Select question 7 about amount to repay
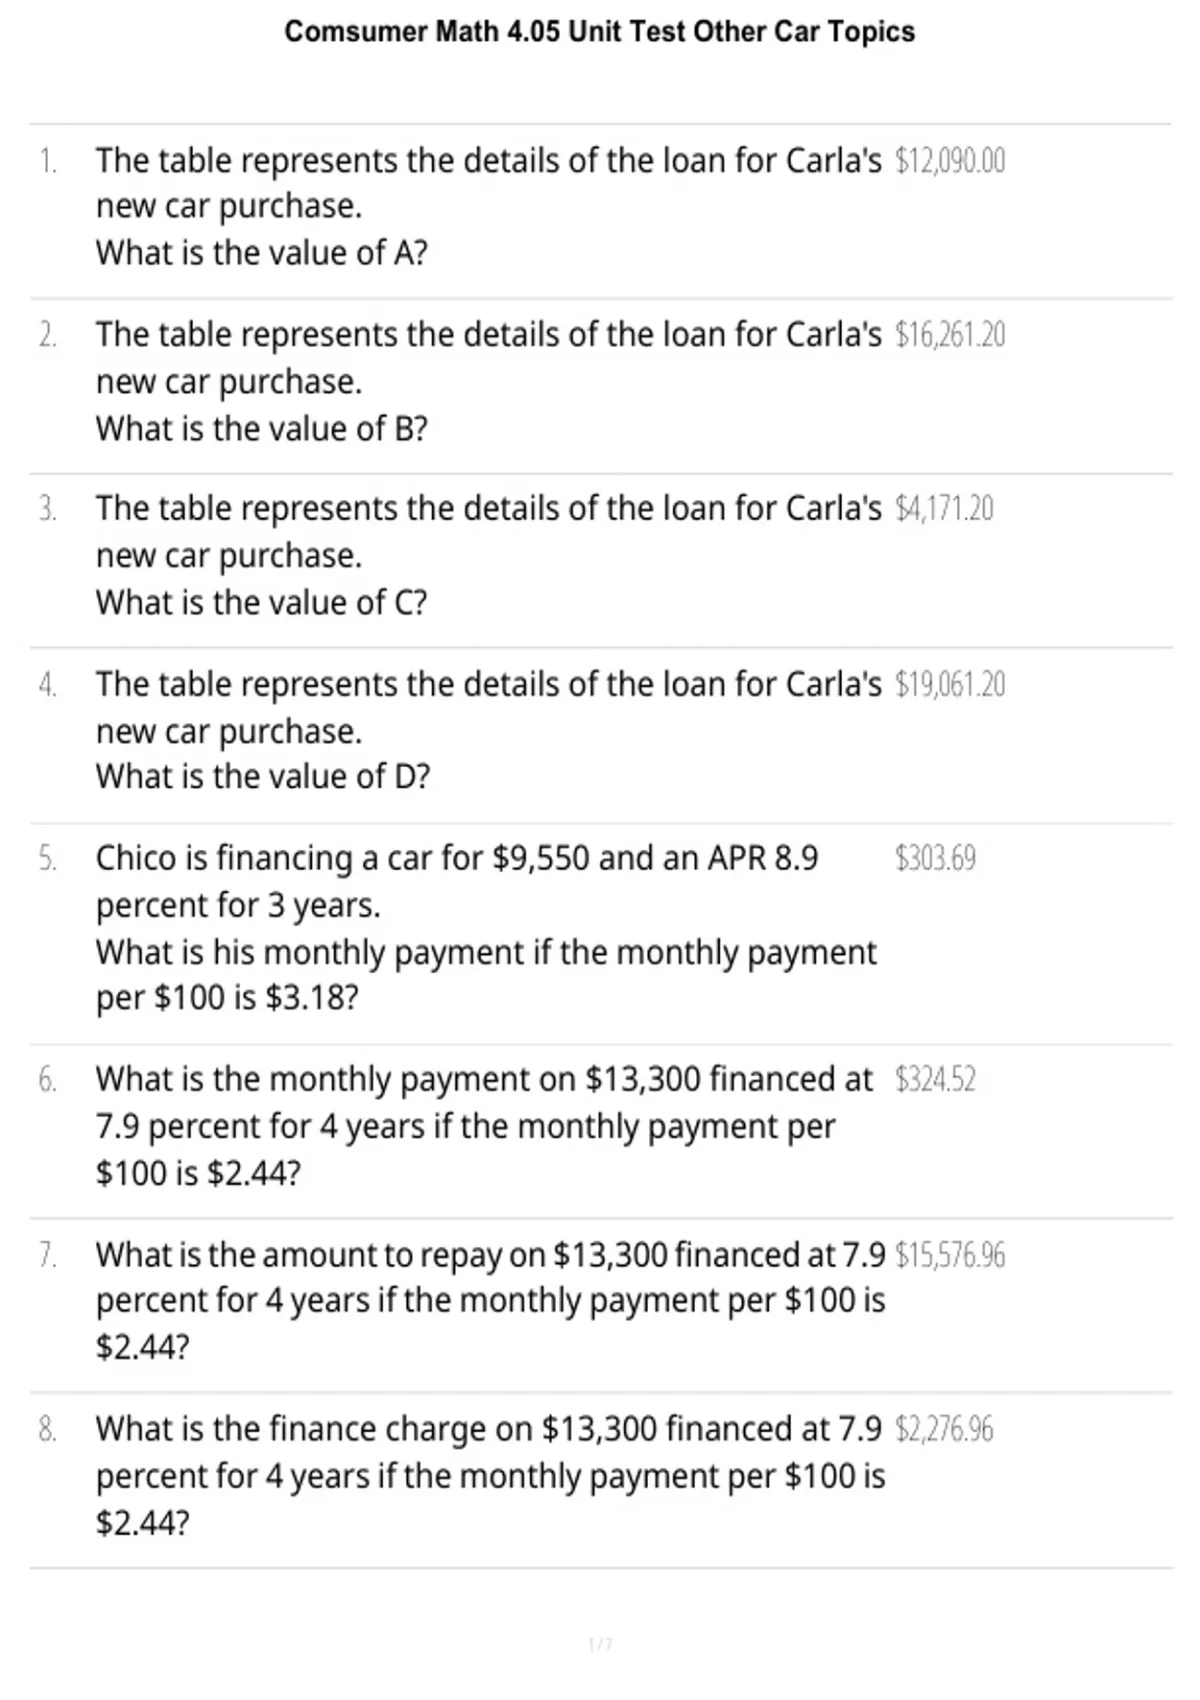The height and width of the screenshot is (1700, 1200). pyautogui.click(x=490, y=1301)
